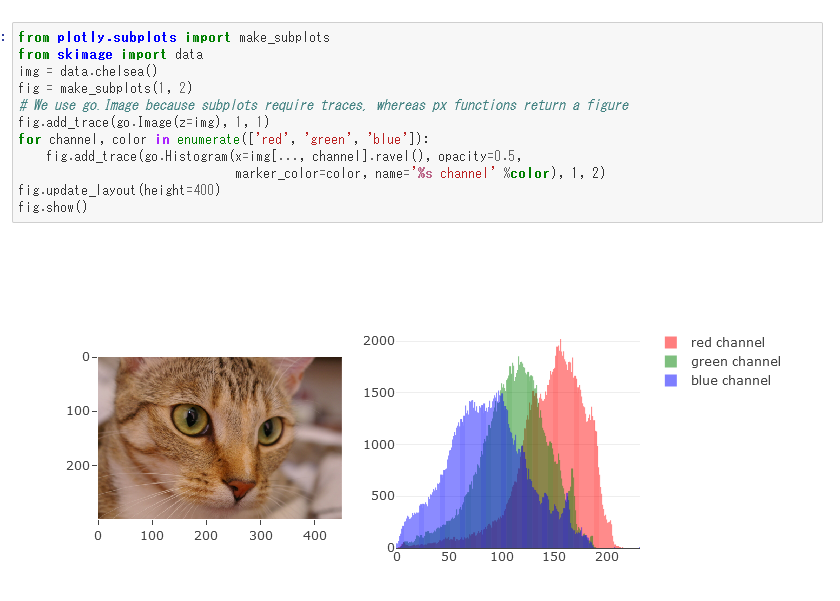Screen dimensions: 840x601
Task: Click inside the code cell editor
Action: click(x=417, y=122)
